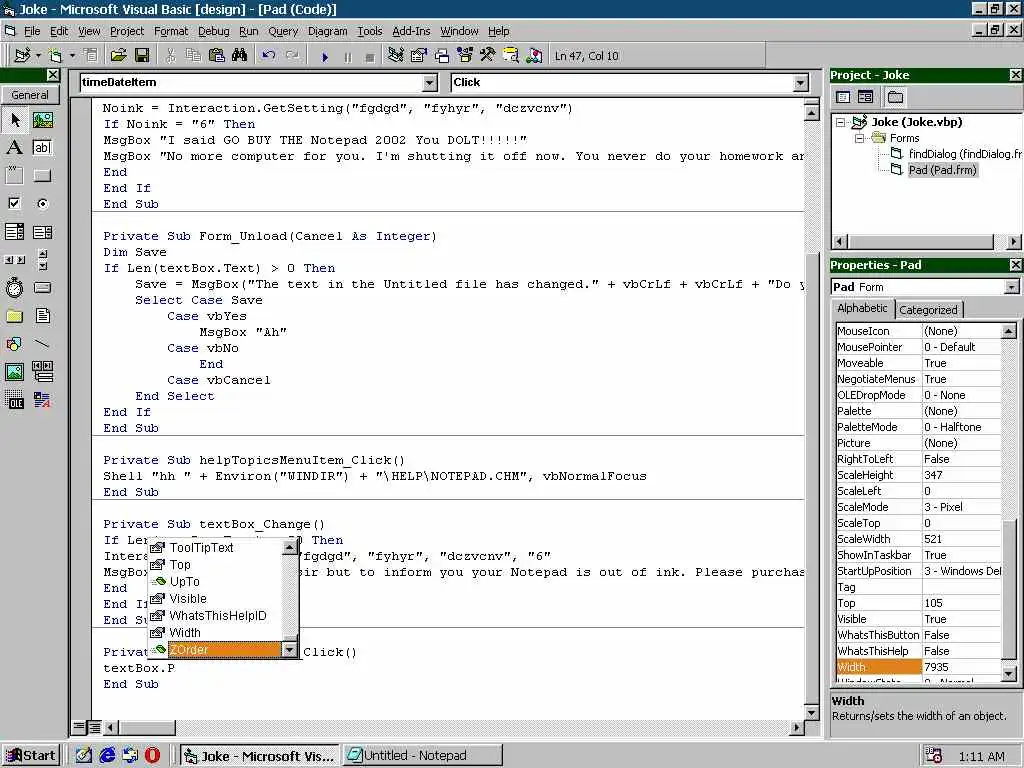Select the Pointer tool in toolbox
This screenshot has width=1024, height=768.
(15, 120)
